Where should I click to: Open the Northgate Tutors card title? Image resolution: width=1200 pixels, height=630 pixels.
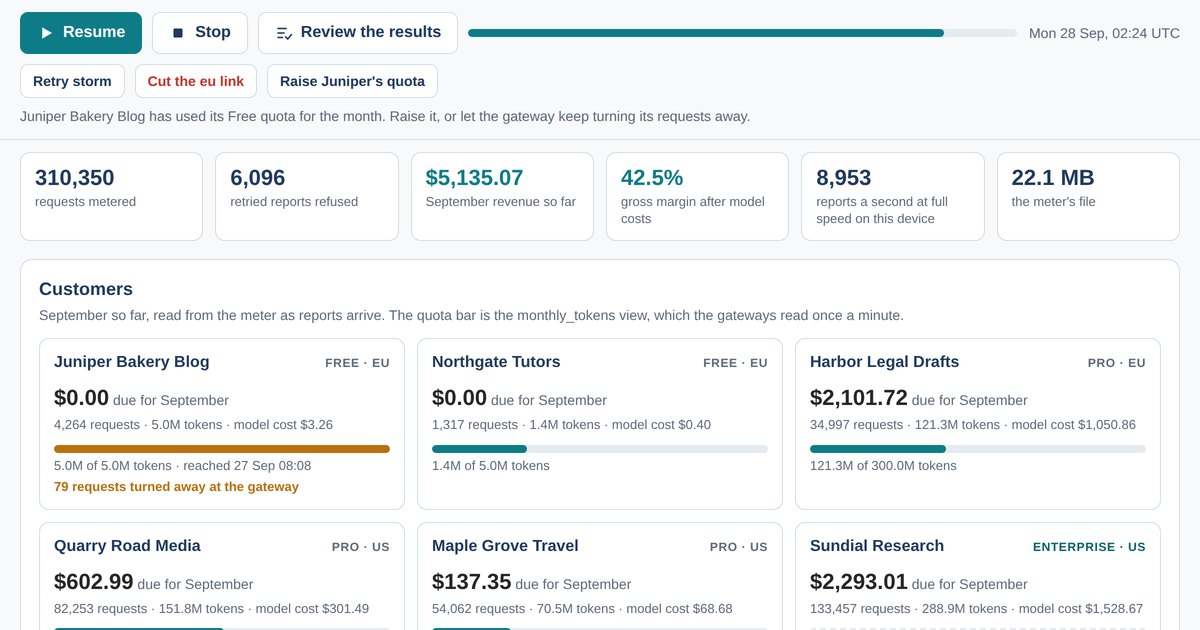point(496,362)
